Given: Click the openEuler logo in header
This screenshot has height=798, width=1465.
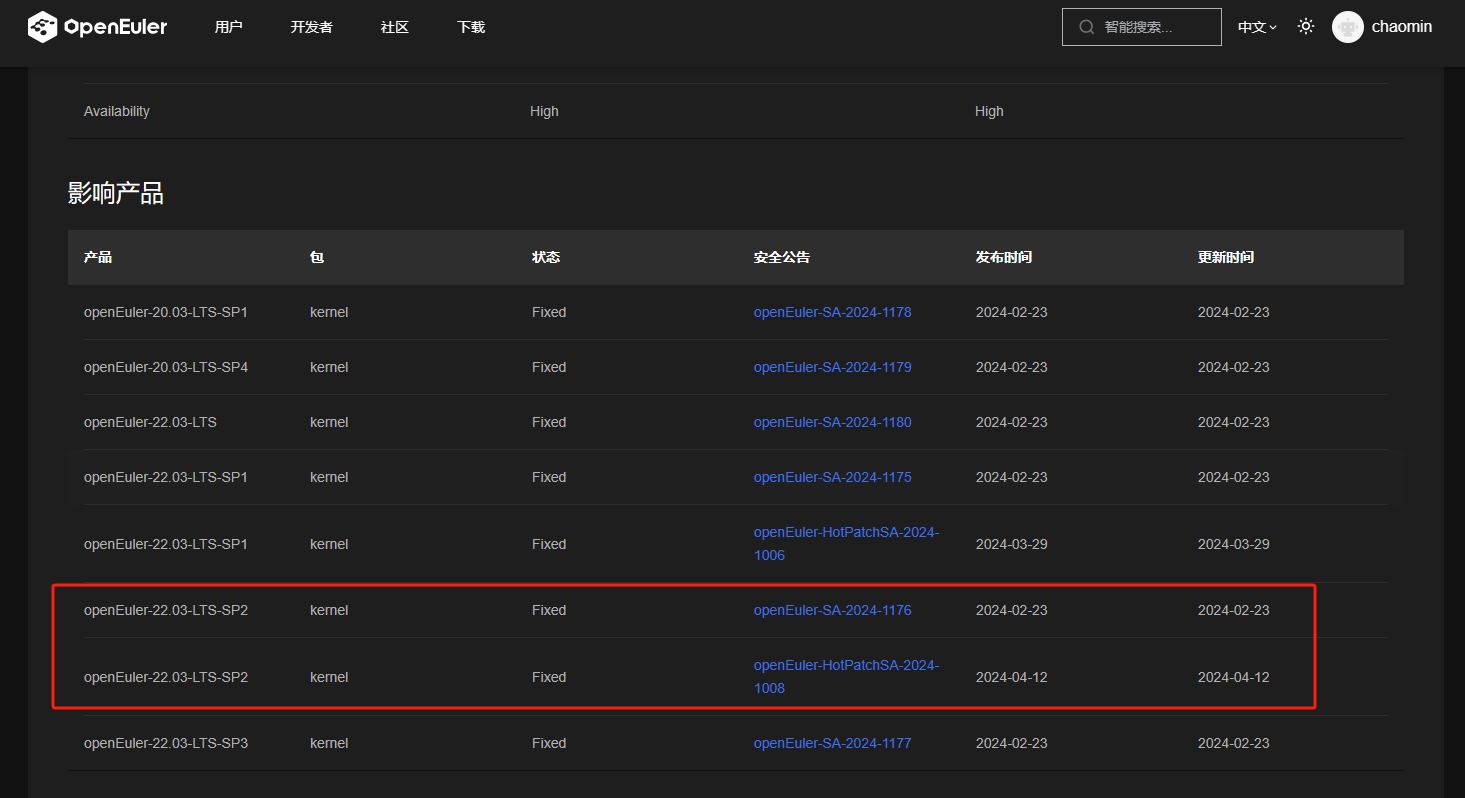Looking at the screenshot, I should point(97,27).
